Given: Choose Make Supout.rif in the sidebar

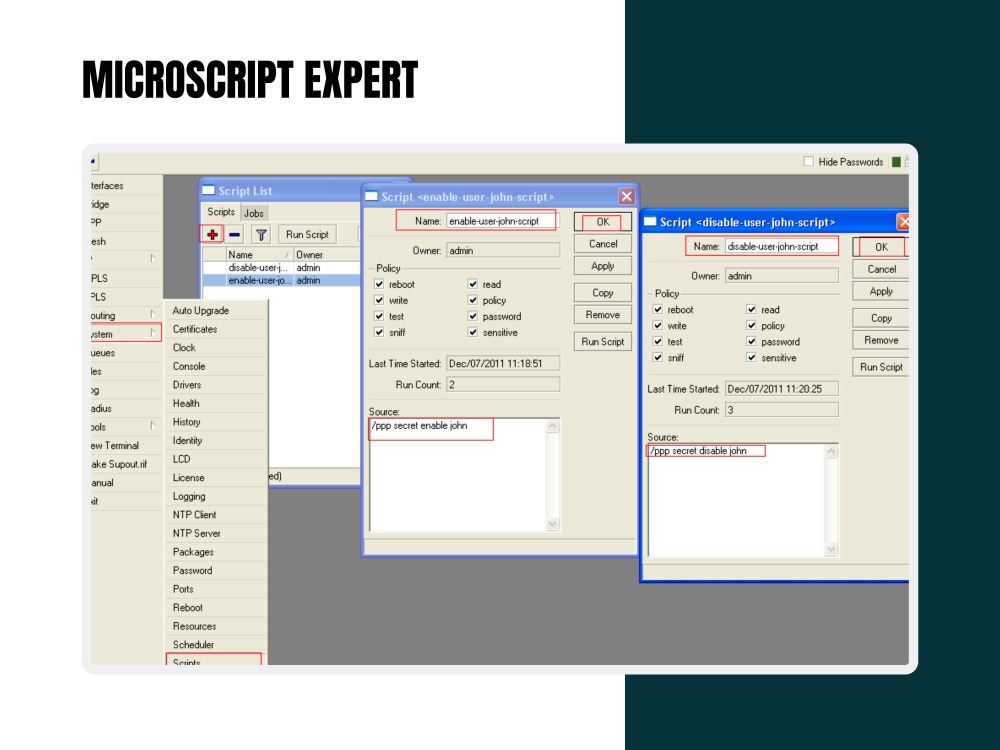Looking at the screenshot, I should click(x=126, y=464).
